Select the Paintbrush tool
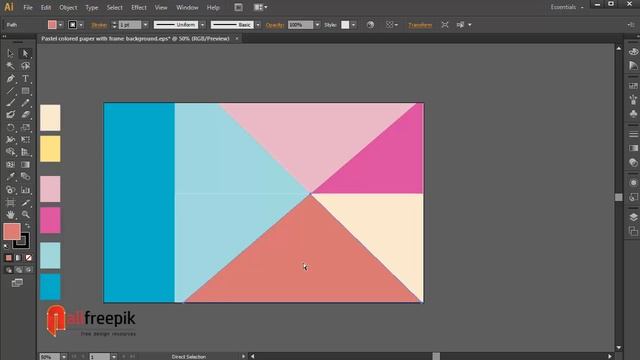This screenshot has width=640, height=360. coord(11,103)
